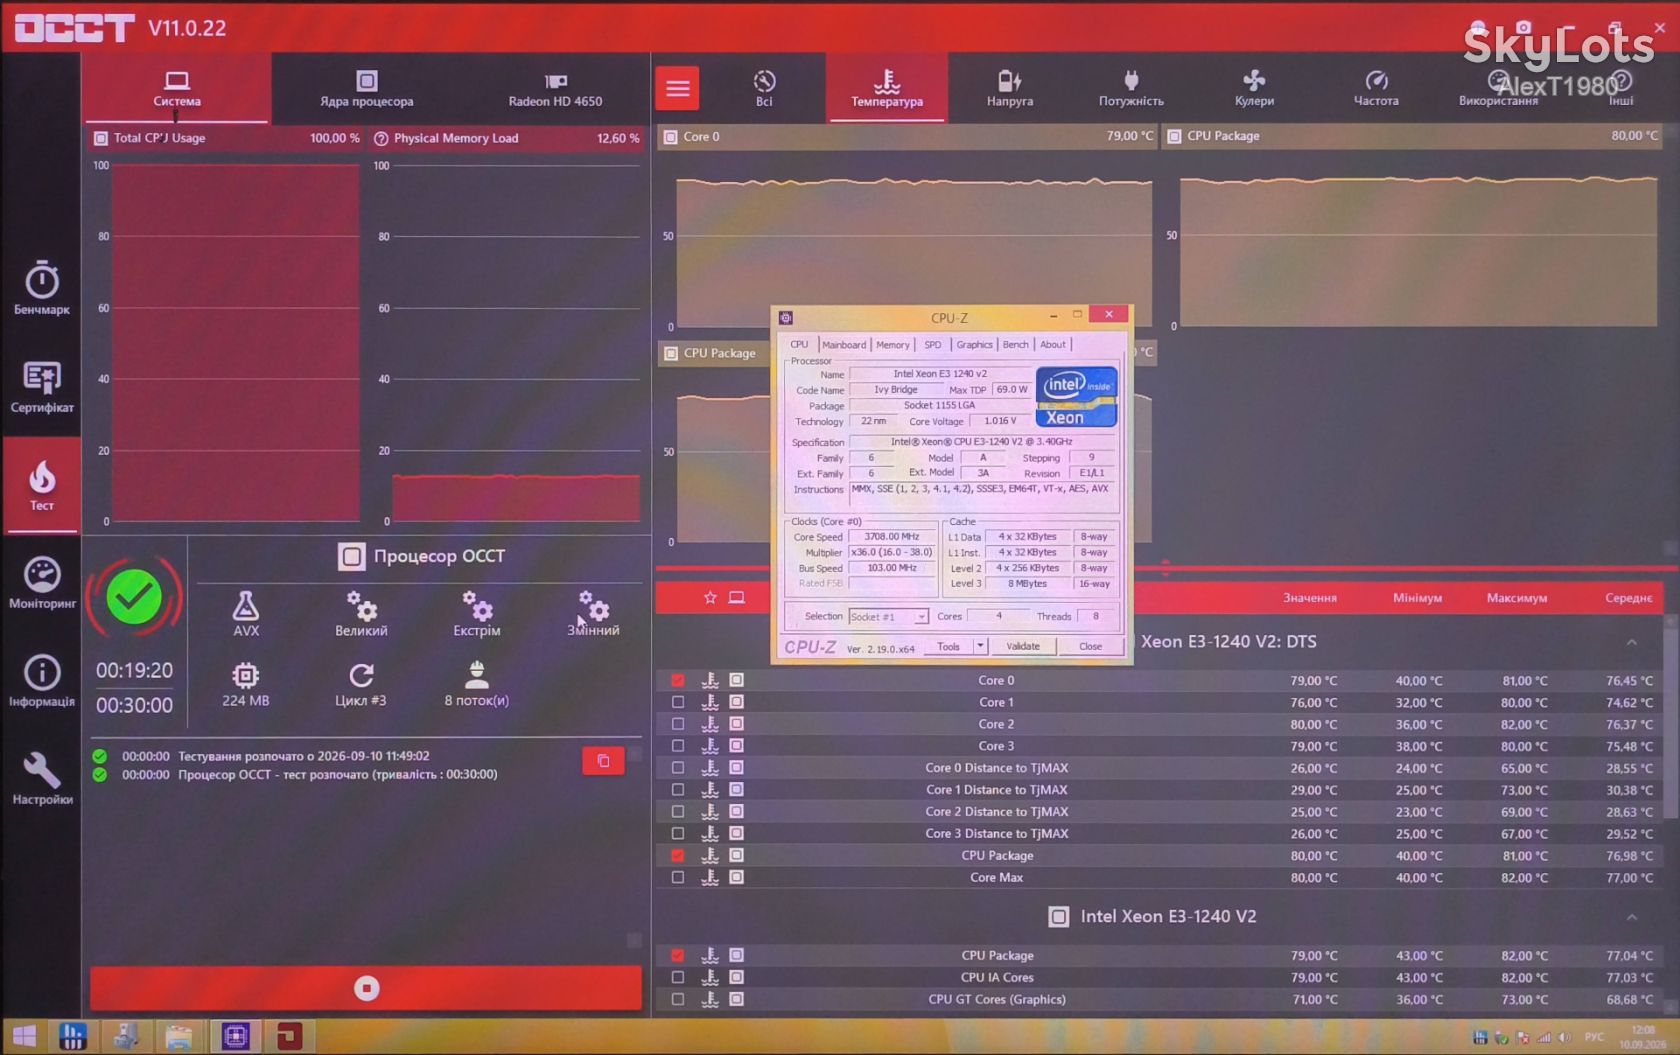Open the Кулери sensor tab
This screenshot has height=1055, width=1680.
coord(1254,88)
